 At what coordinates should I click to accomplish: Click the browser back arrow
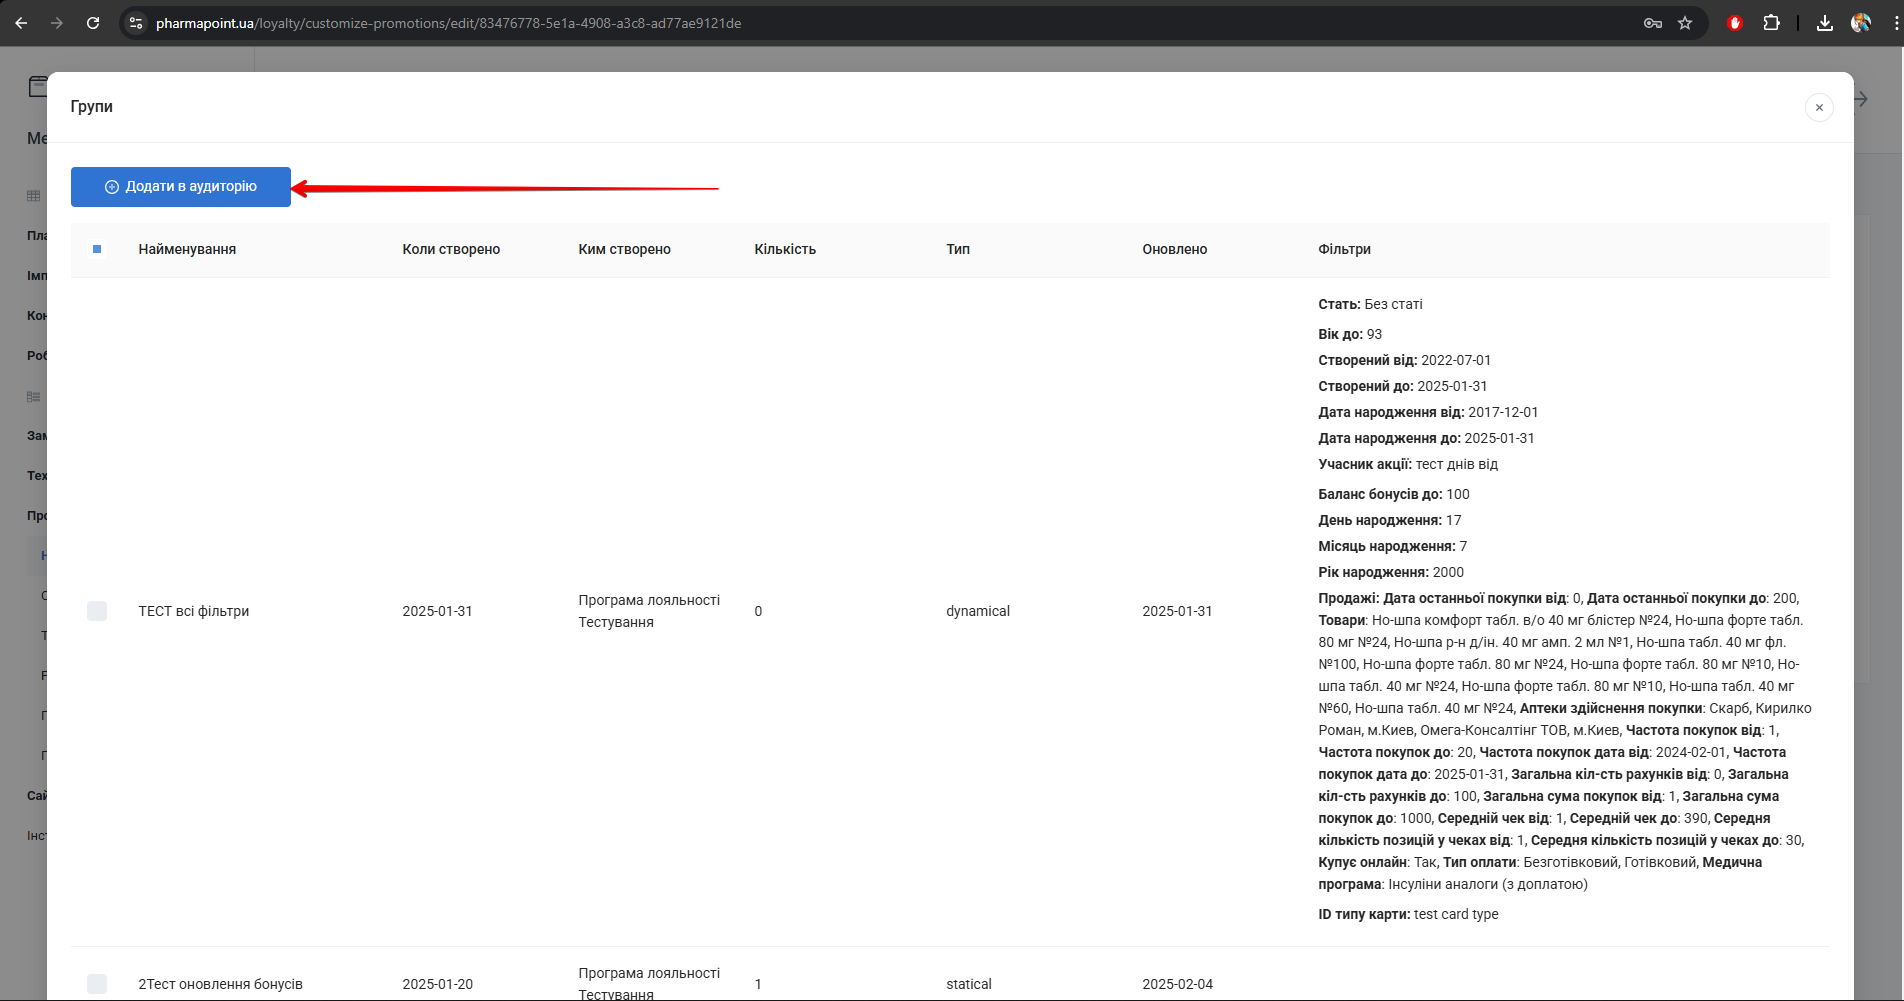coord(21,23)
